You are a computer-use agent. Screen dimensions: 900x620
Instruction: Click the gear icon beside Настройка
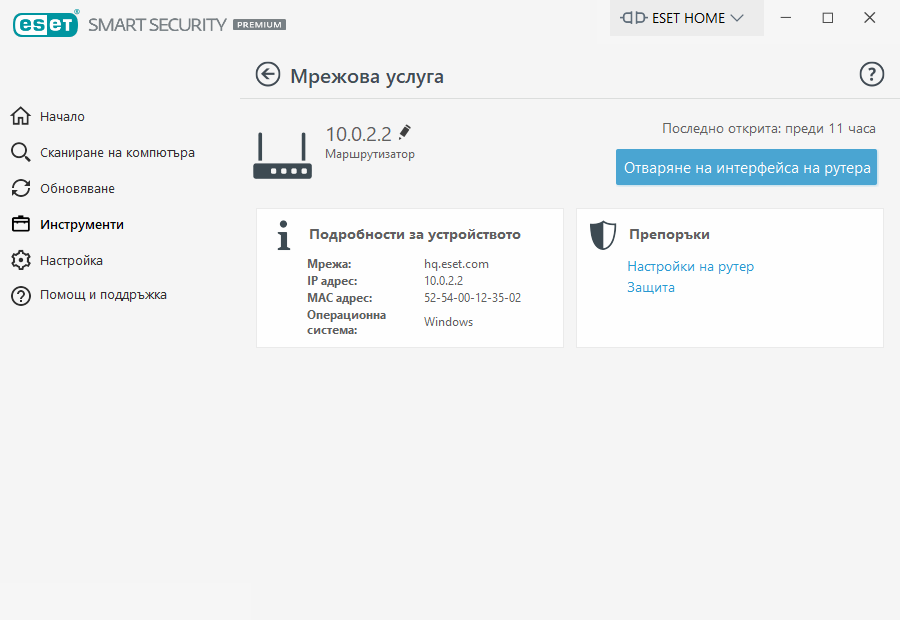click(x=21, y=260)
